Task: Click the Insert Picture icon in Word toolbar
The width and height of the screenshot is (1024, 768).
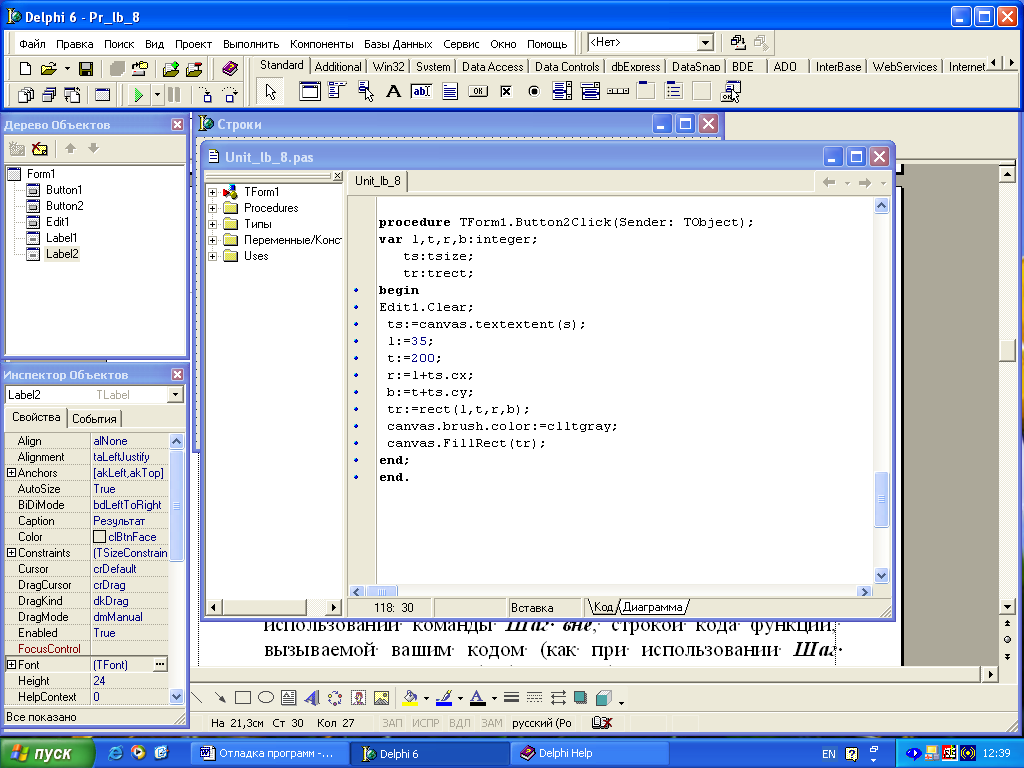Action: [381, 698]
